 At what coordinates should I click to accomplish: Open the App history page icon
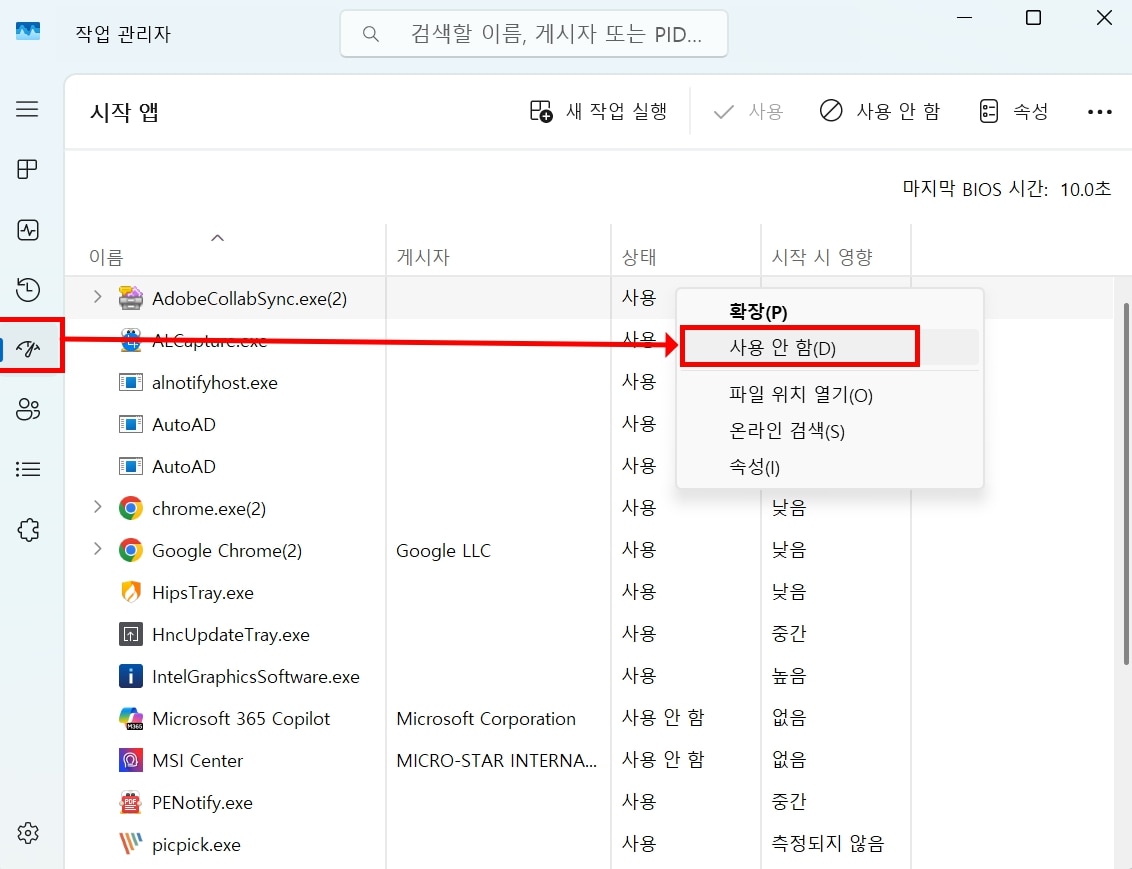tap(28, 290)
